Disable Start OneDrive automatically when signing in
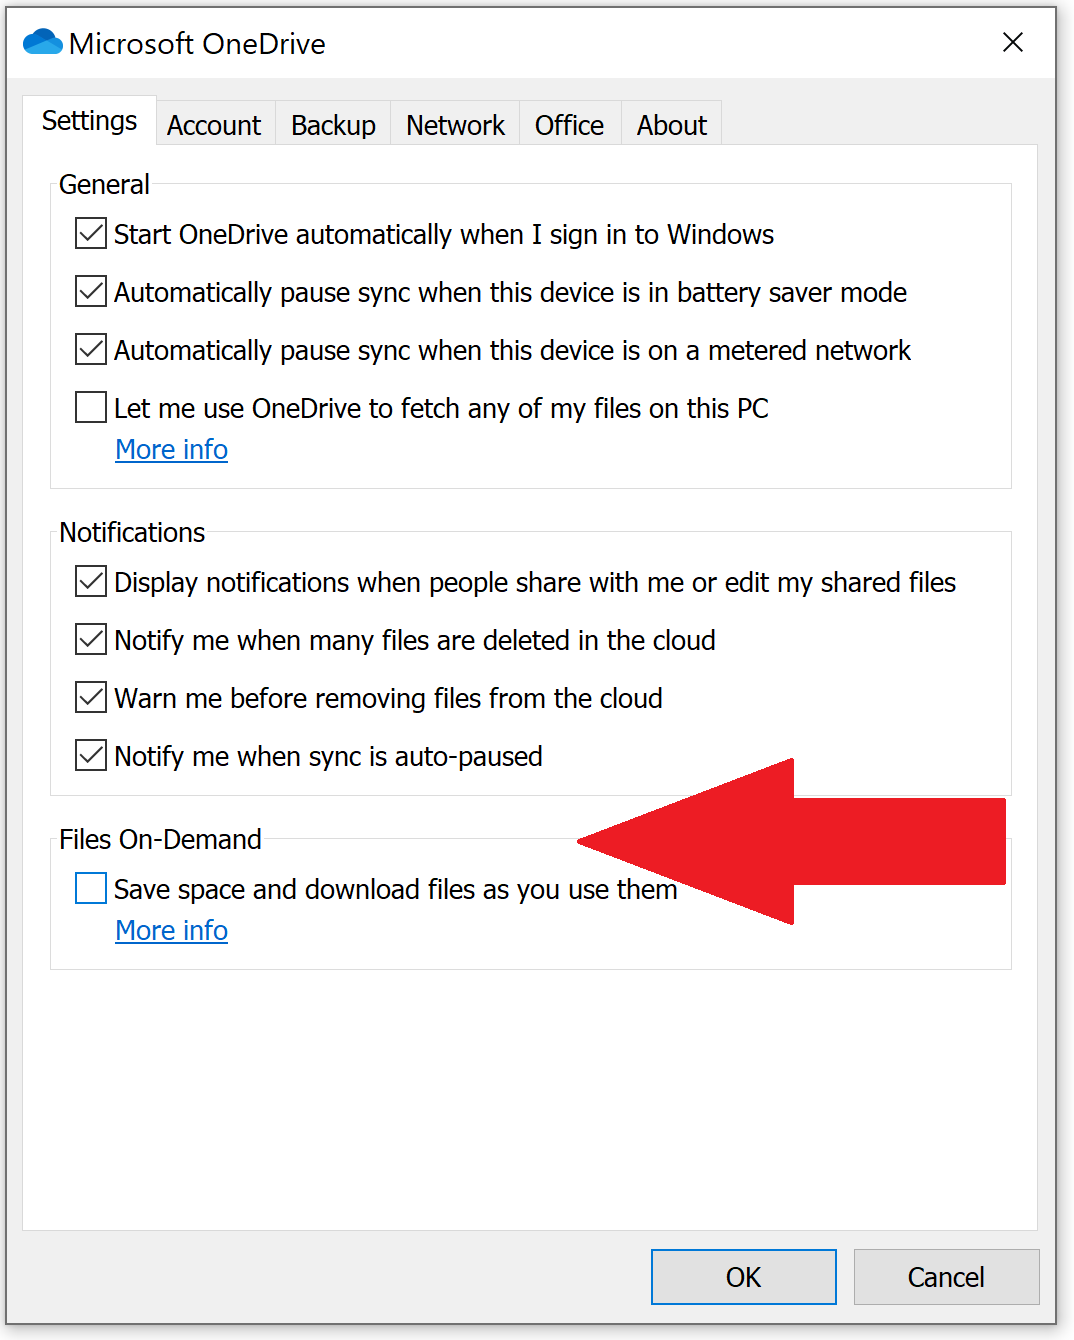Viewport: 1074px width, 1340px height. 90,233
